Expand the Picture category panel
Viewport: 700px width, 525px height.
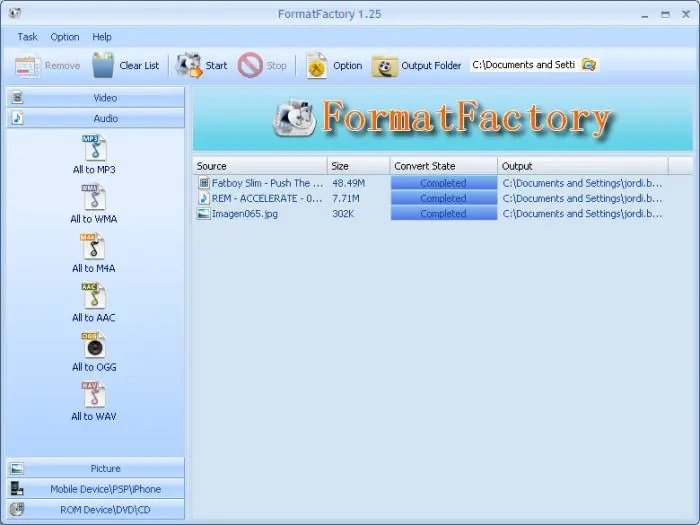(x=96, y=468)
